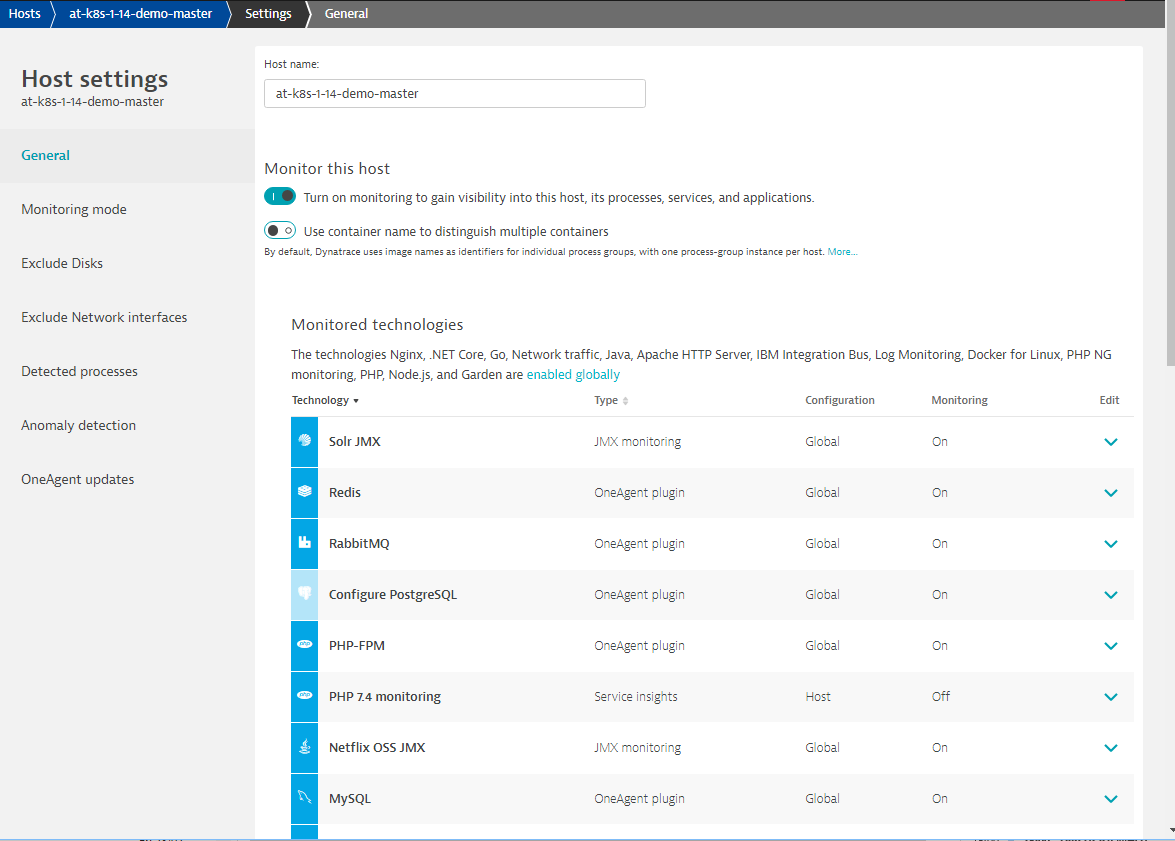Open the Anomaly detection section

(x=78, y=425)
